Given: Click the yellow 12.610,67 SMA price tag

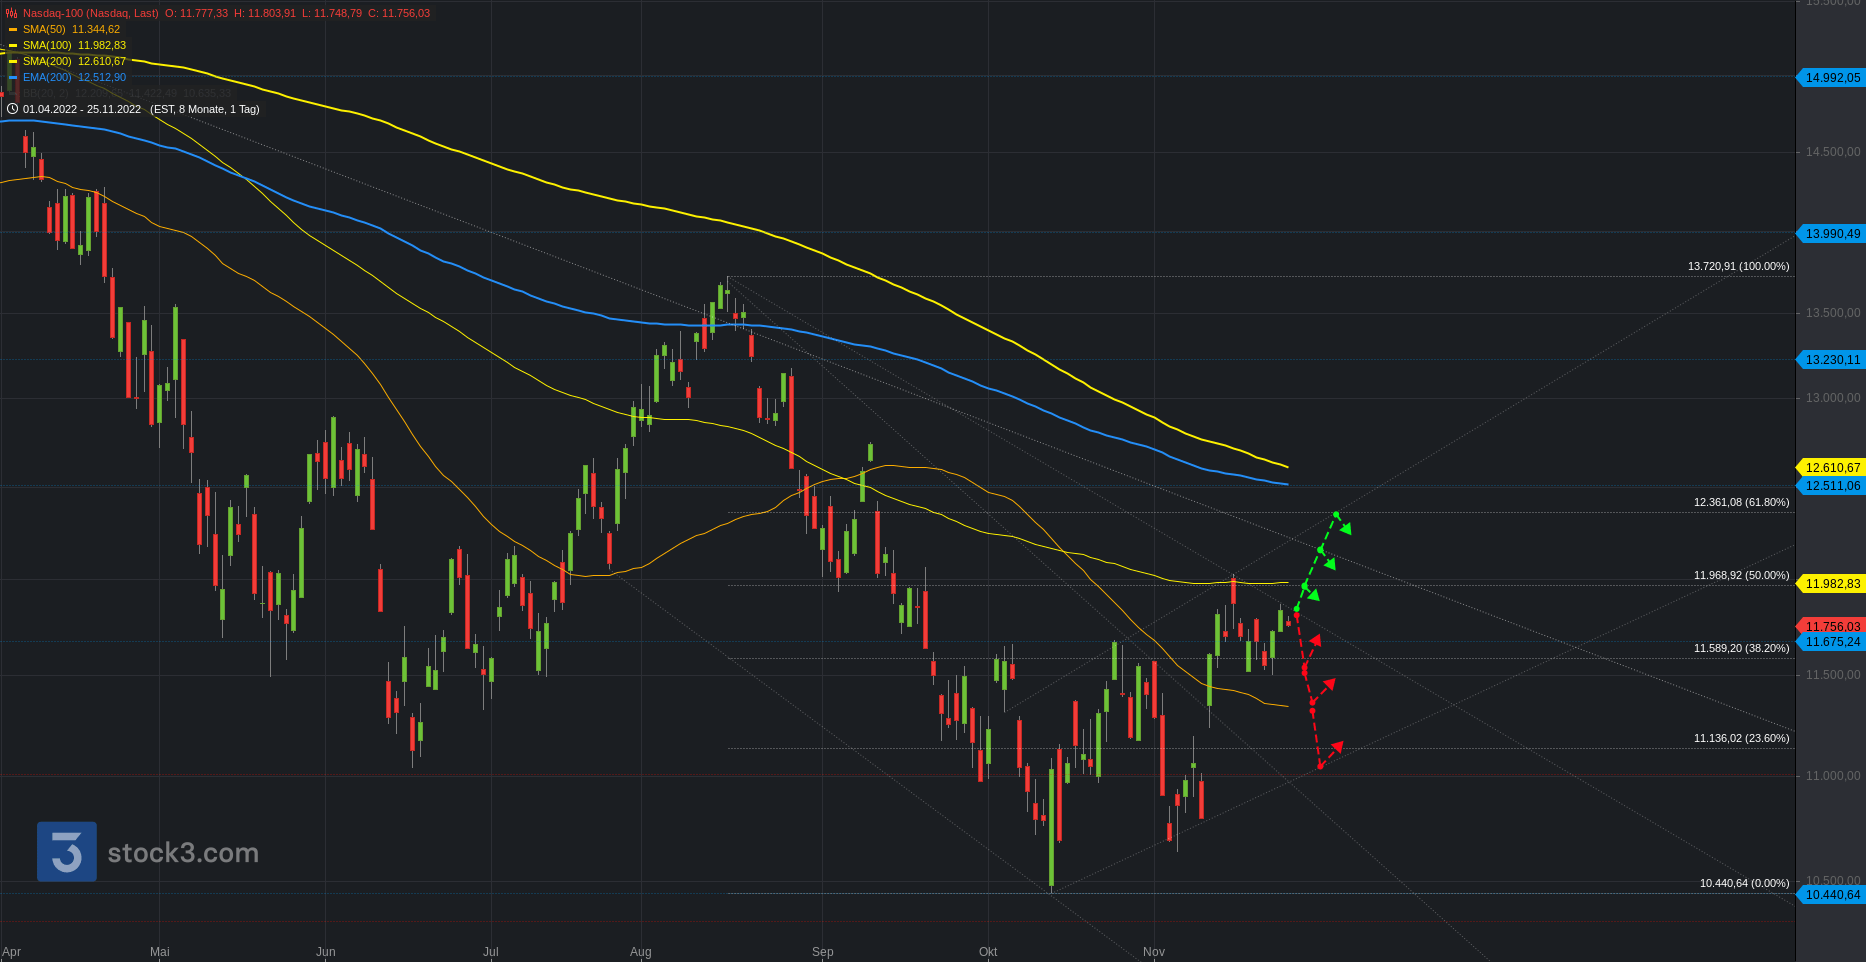Looking at the screenshot, I should 1832,467.
